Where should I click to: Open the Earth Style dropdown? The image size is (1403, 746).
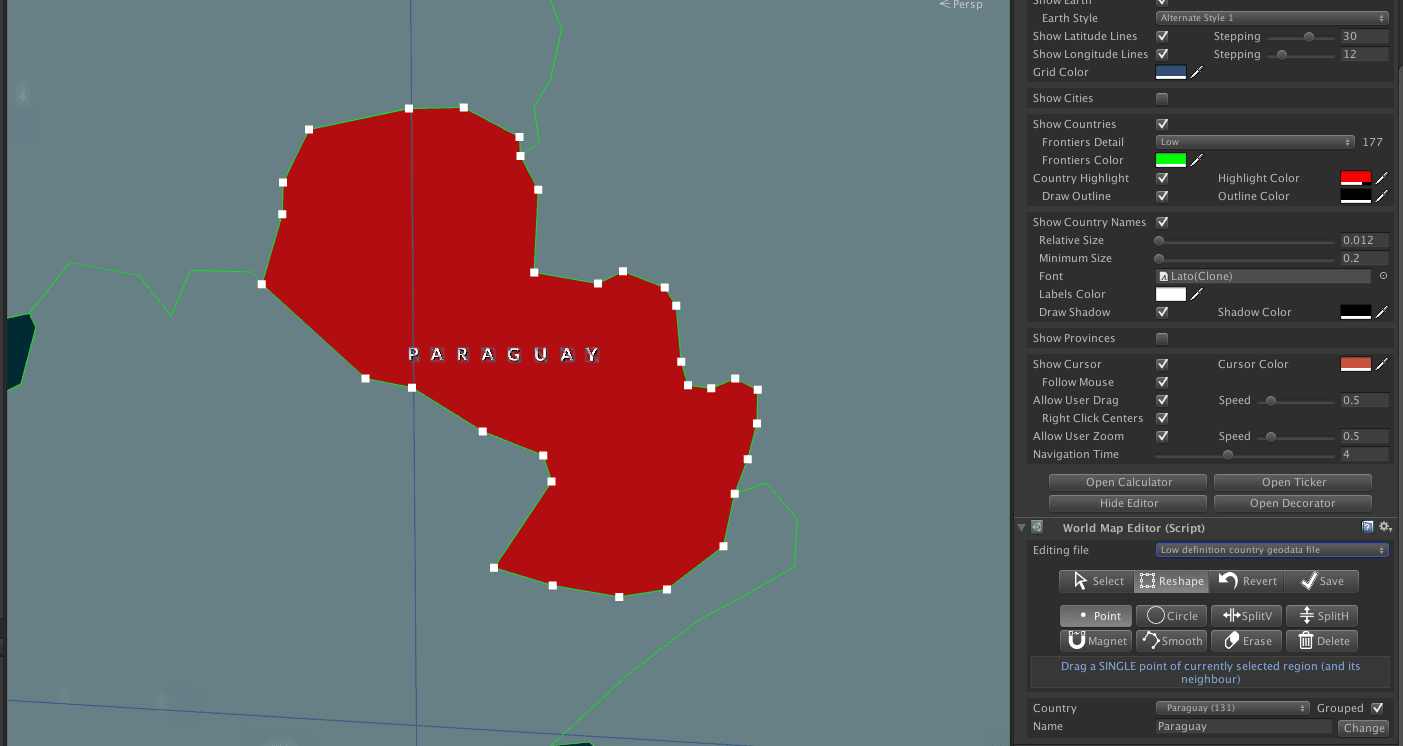coord(1272,18)
